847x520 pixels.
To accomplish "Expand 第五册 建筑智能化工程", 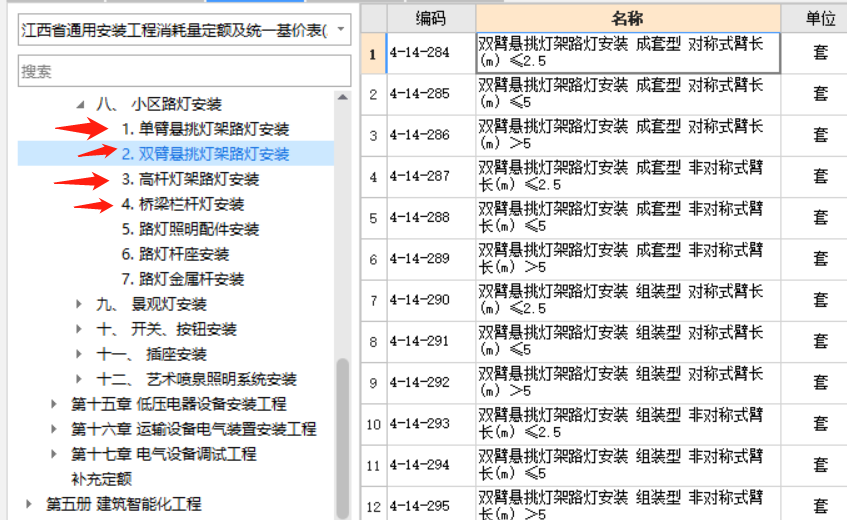I will point(29,504).
